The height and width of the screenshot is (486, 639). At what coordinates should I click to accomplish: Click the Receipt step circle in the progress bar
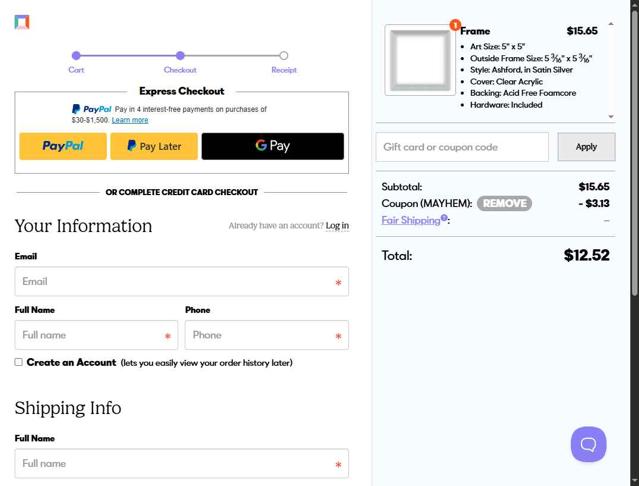[284, 55]
